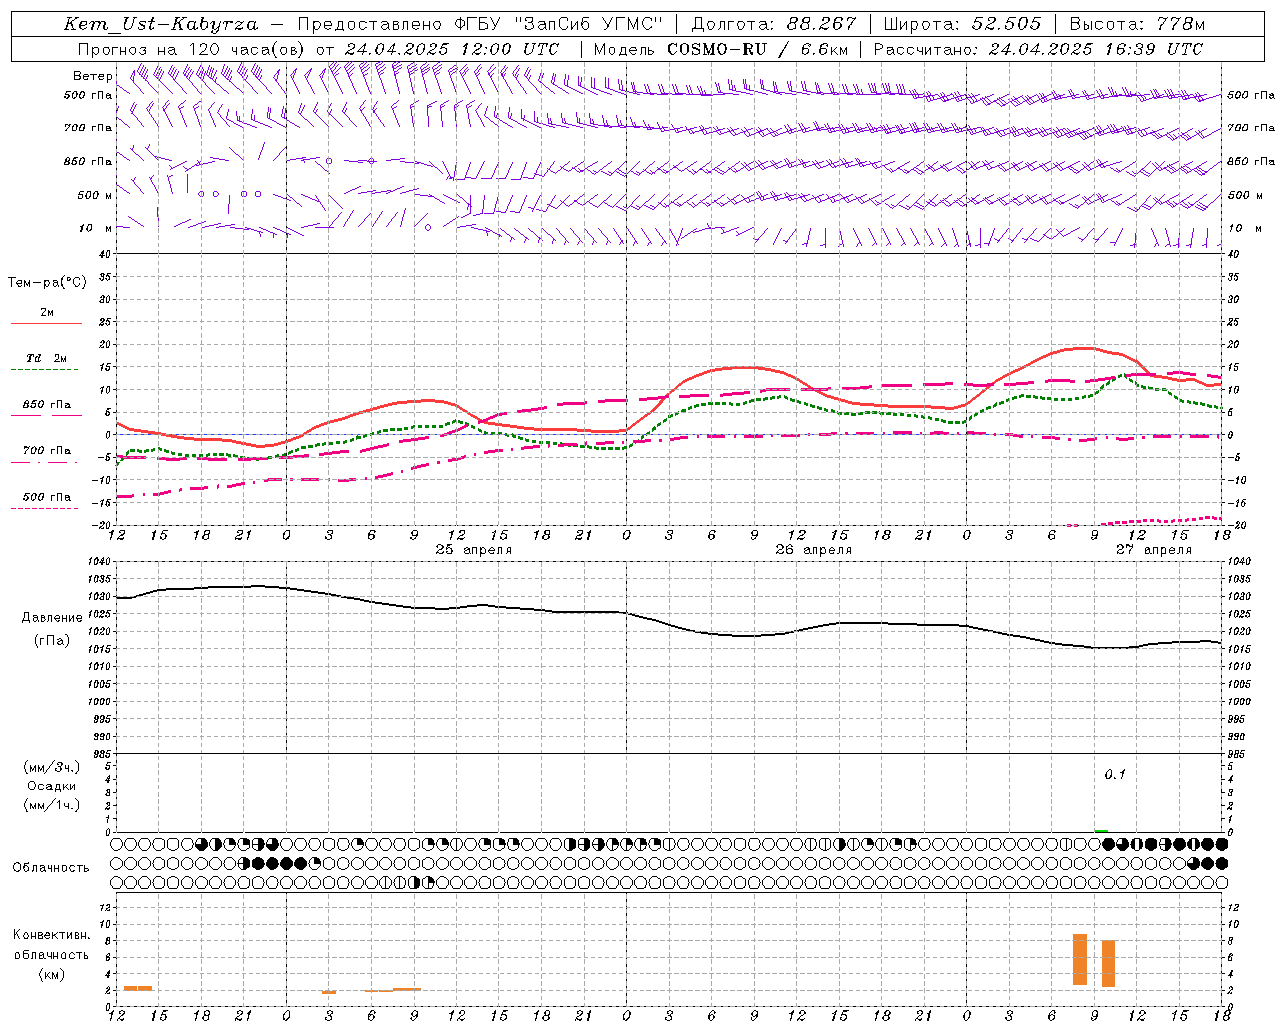The image size is (1280, 1024).
Task: Click the Широта: 52.505 header field
Action: pos(962,24)
